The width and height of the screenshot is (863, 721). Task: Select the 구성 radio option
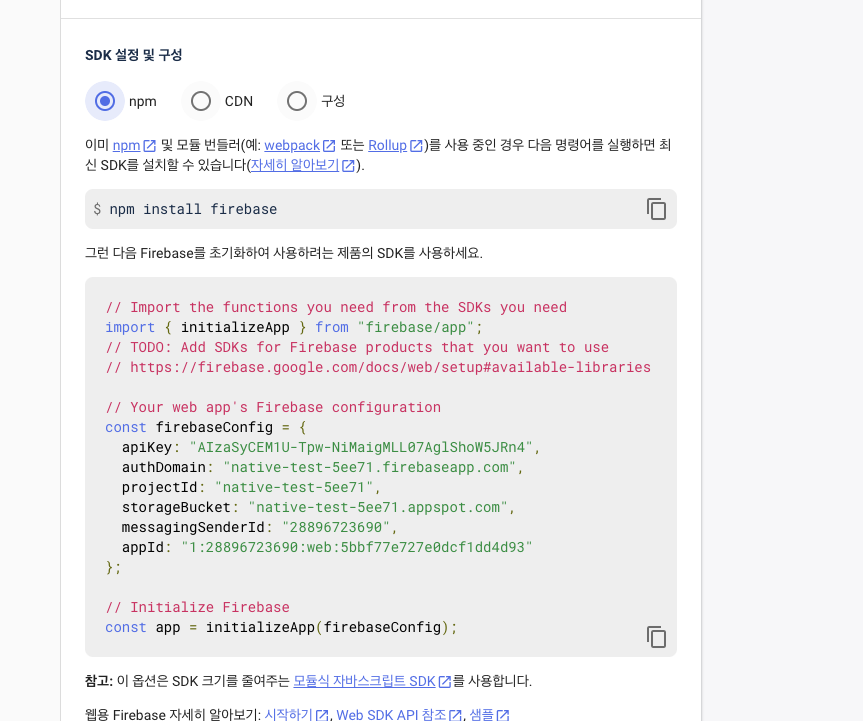click(x=297, y=101)
